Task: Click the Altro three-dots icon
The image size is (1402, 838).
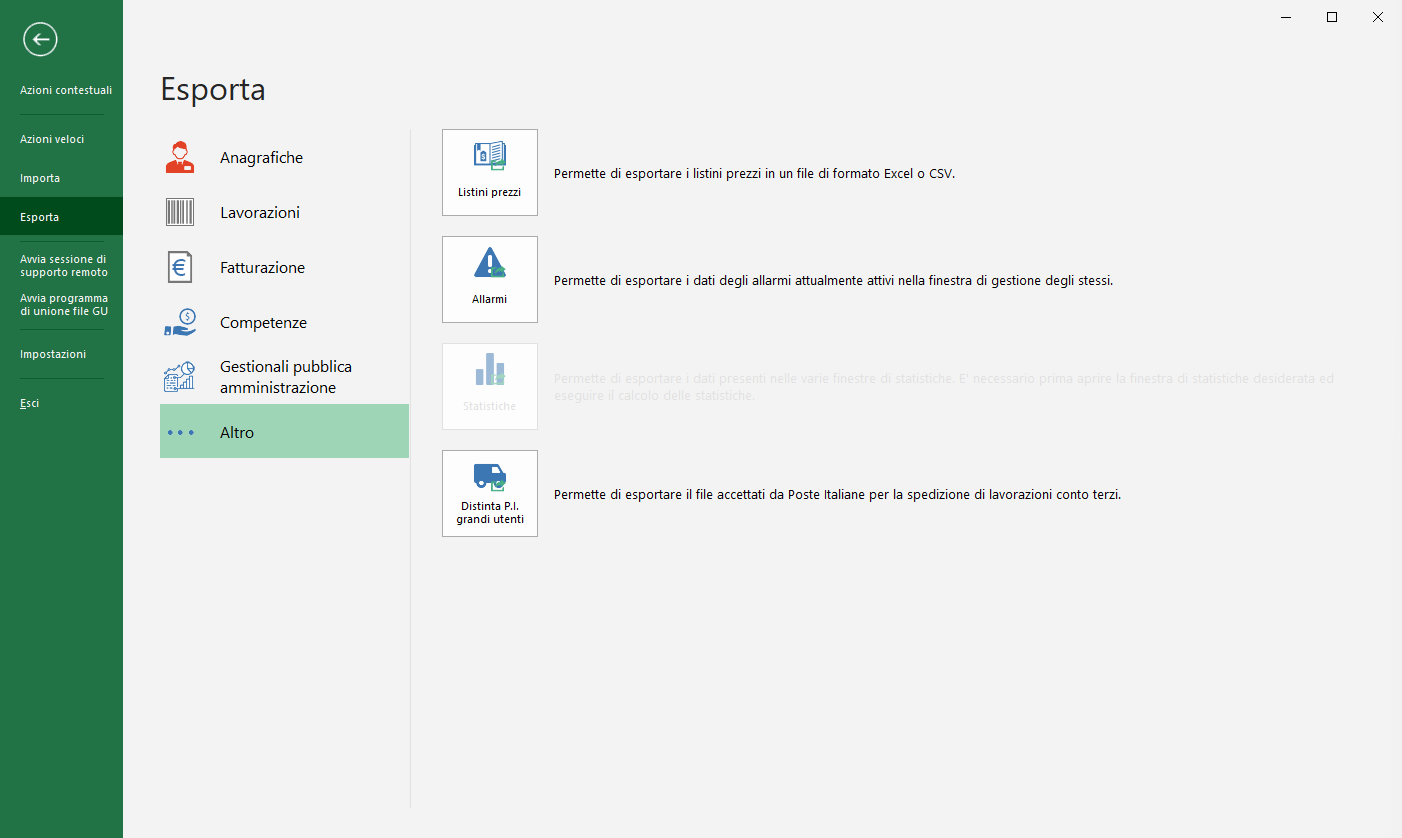Action: [x=181, y=433]
